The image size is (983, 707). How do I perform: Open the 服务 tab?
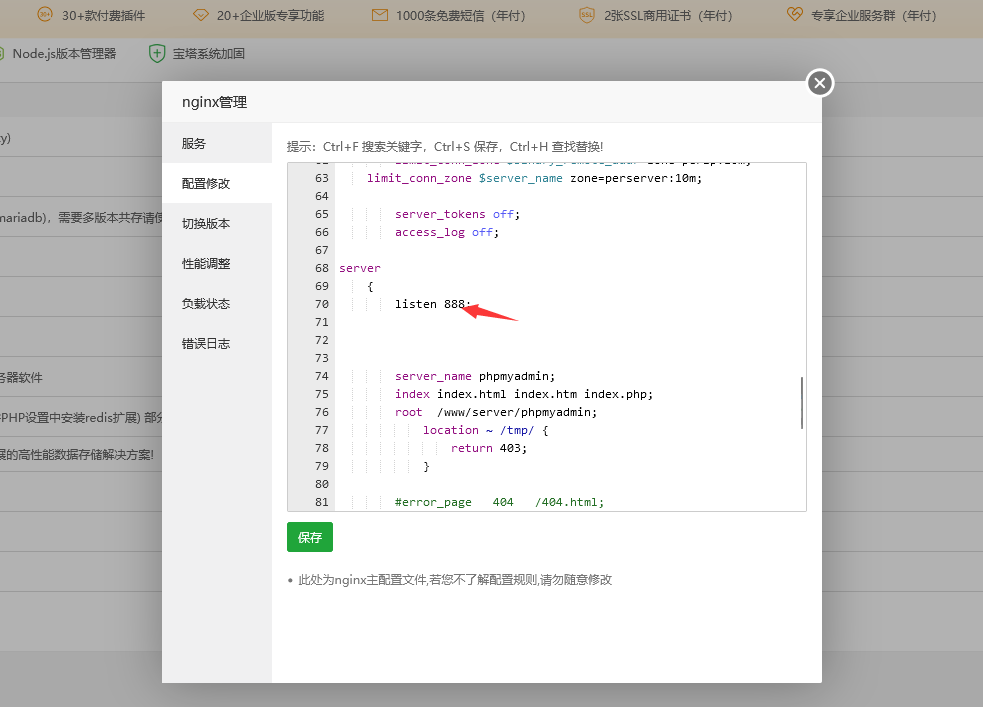pyautogui.click(x=217, y=144)
